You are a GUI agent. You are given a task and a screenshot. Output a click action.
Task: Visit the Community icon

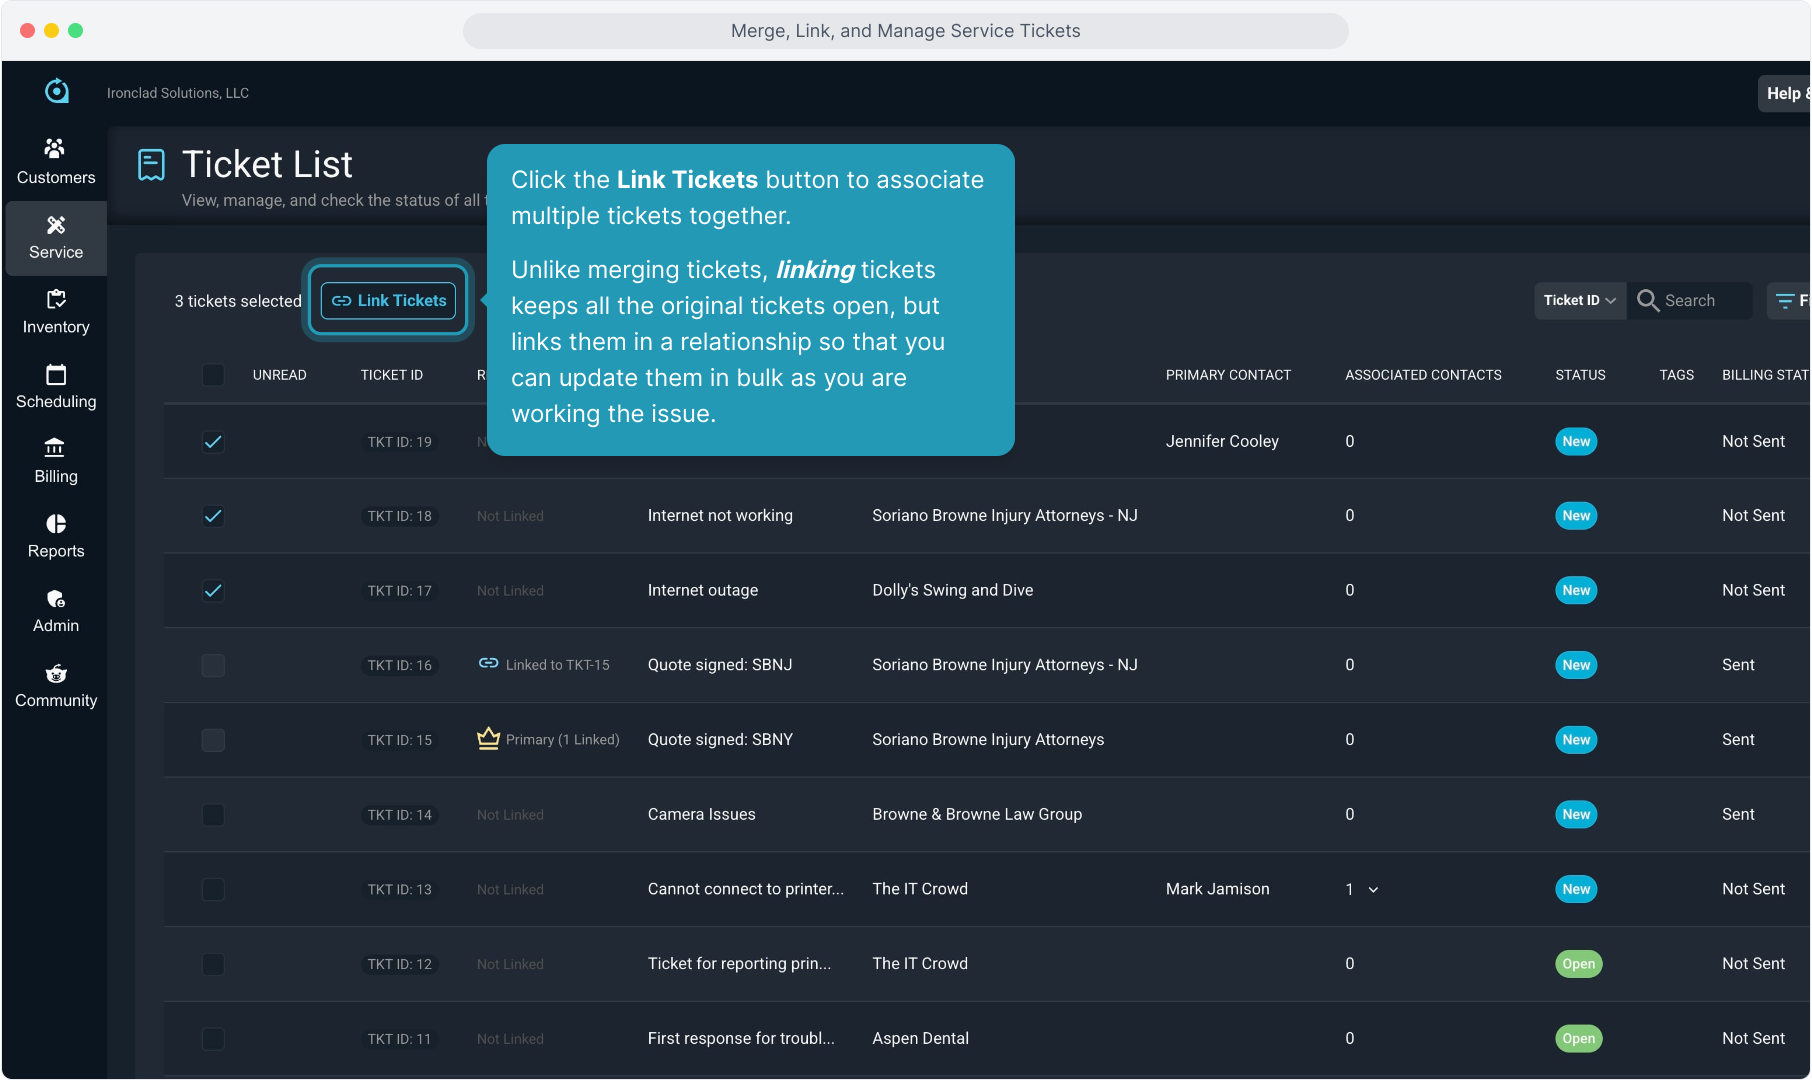(55, 674)
